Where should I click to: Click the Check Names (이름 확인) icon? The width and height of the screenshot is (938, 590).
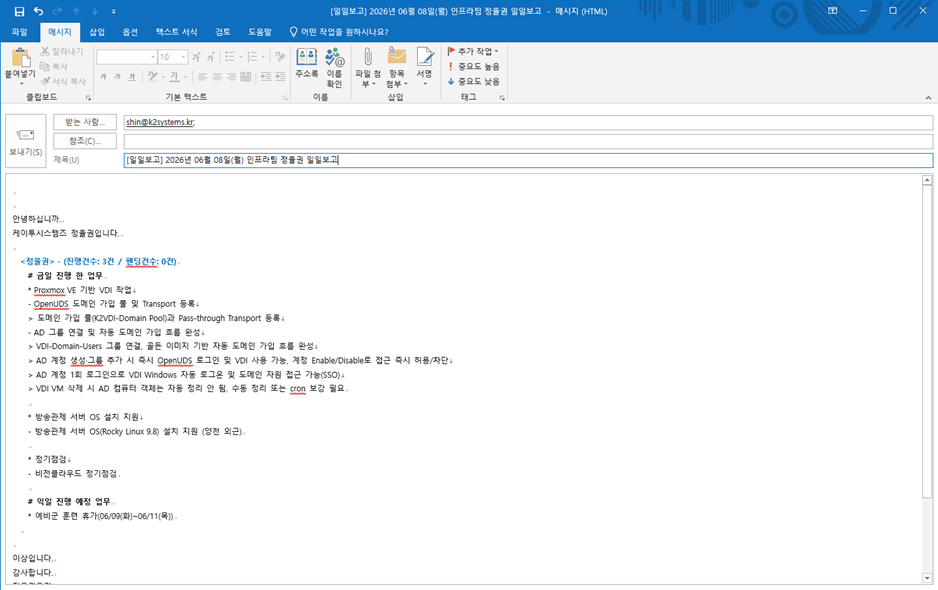334,68
